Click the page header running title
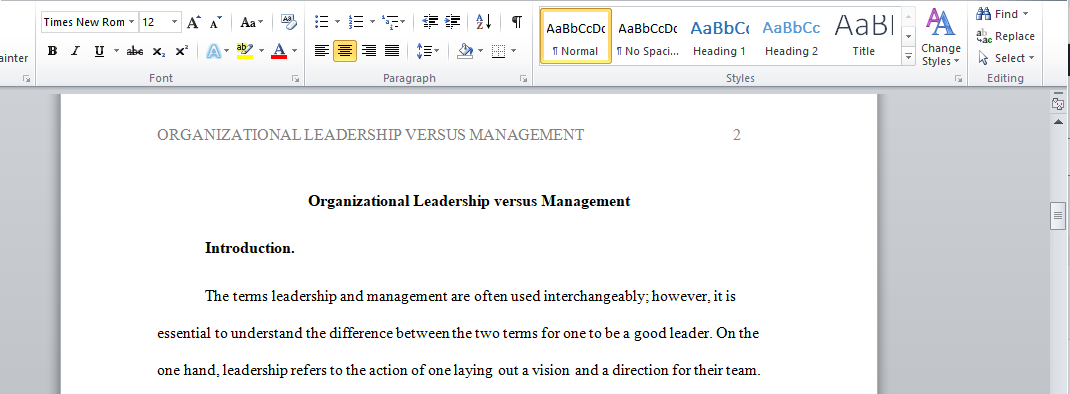 pyautogui.click(x=371, y=135)
